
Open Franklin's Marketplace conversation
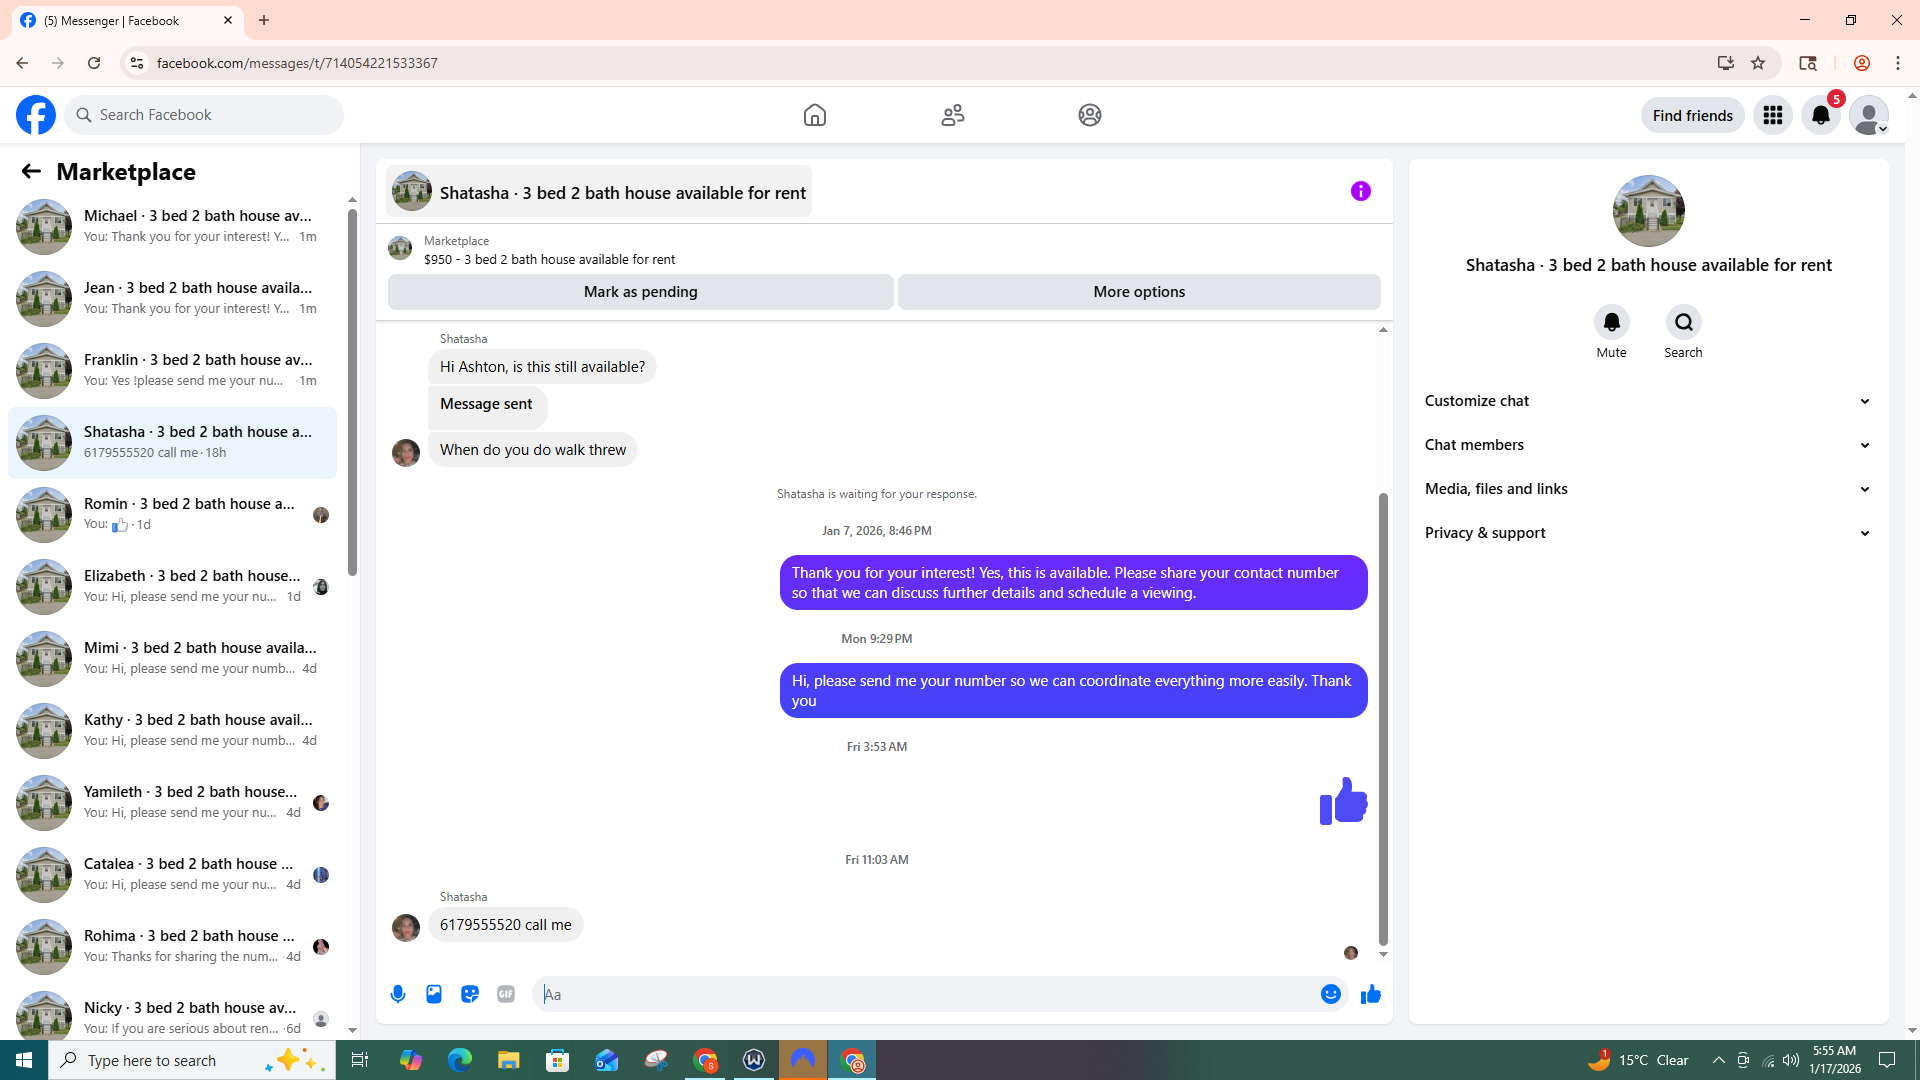pos(173,370)
